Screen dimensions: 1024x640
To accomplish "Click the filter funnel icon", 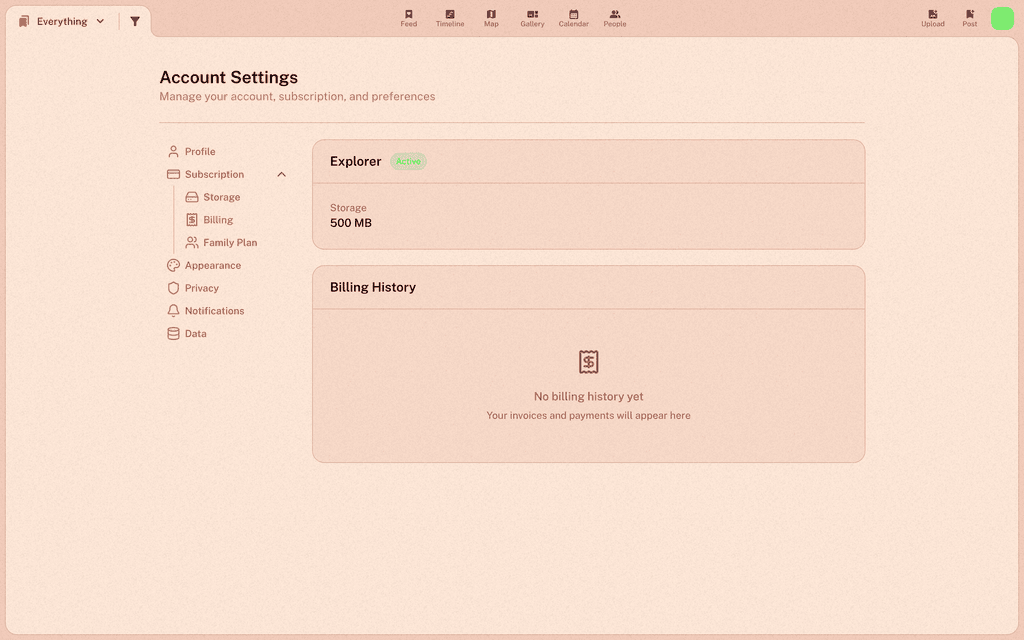I will [135, 22].
